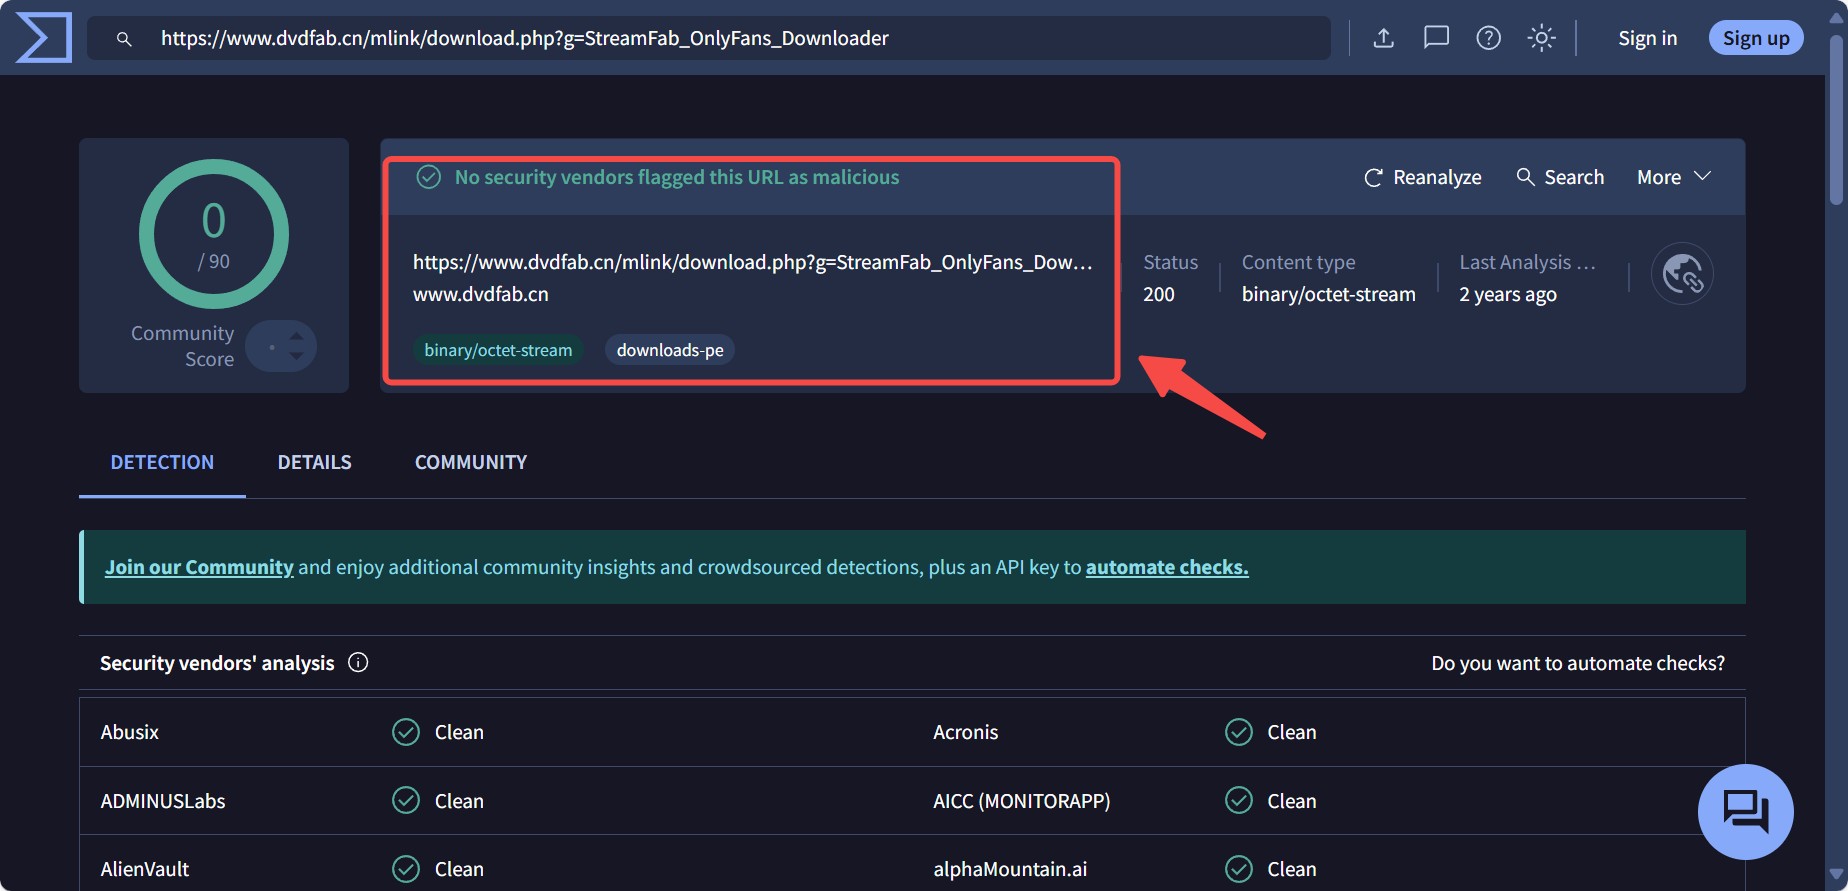Open the floating chat bubble button
This screenshot has width=1848, height=891.
[1745, 811]
